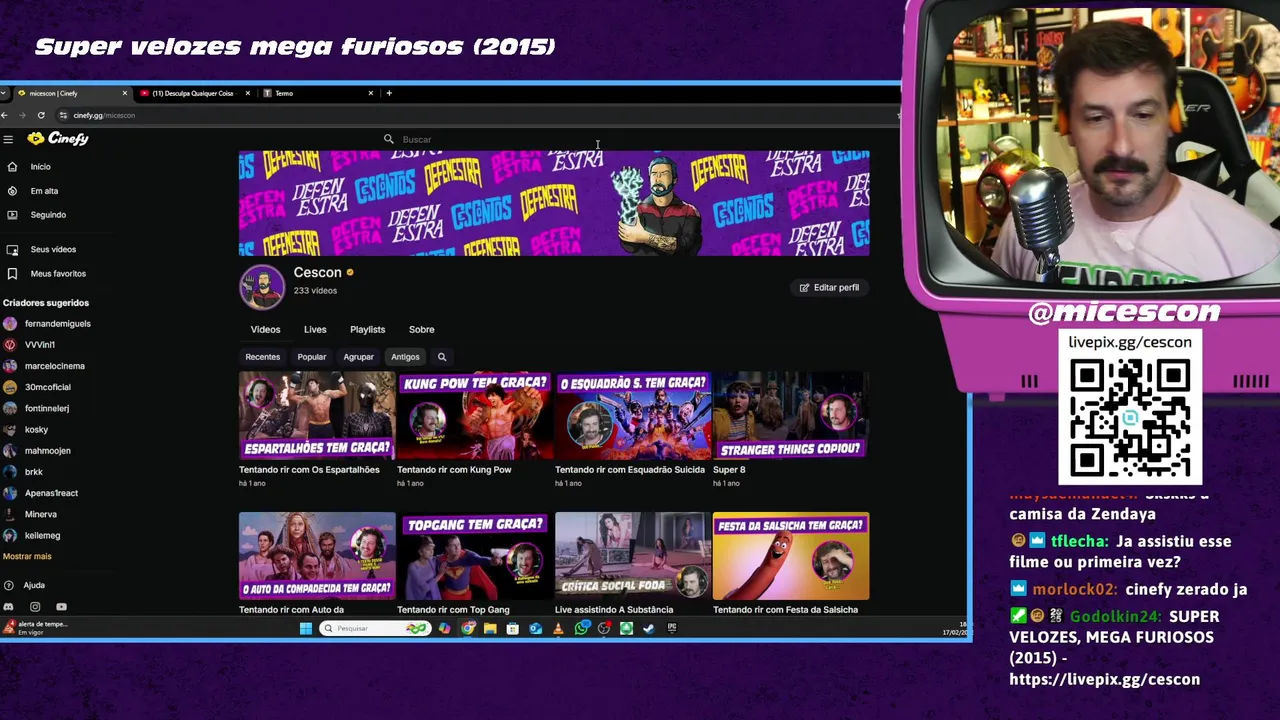Open Chrome from the taskbar
Viewport: 1280px width, 720px height.
coord(468,628)
